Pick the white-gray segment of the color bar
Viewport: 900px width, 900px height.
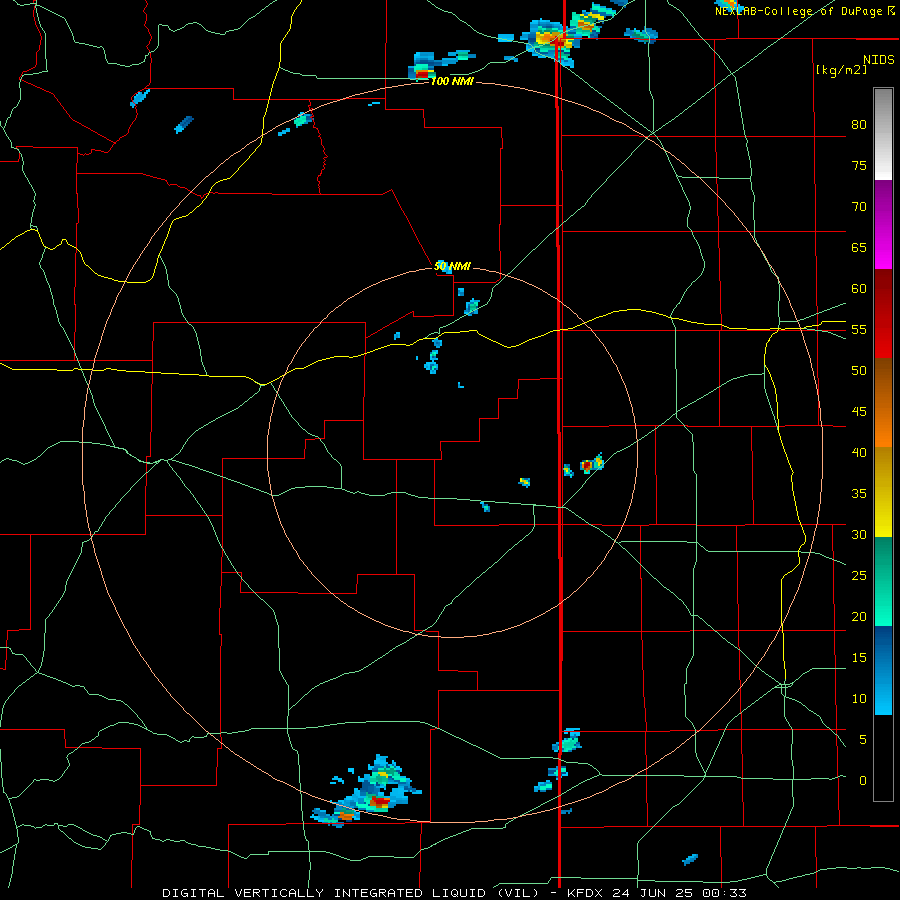click(883, 134)
